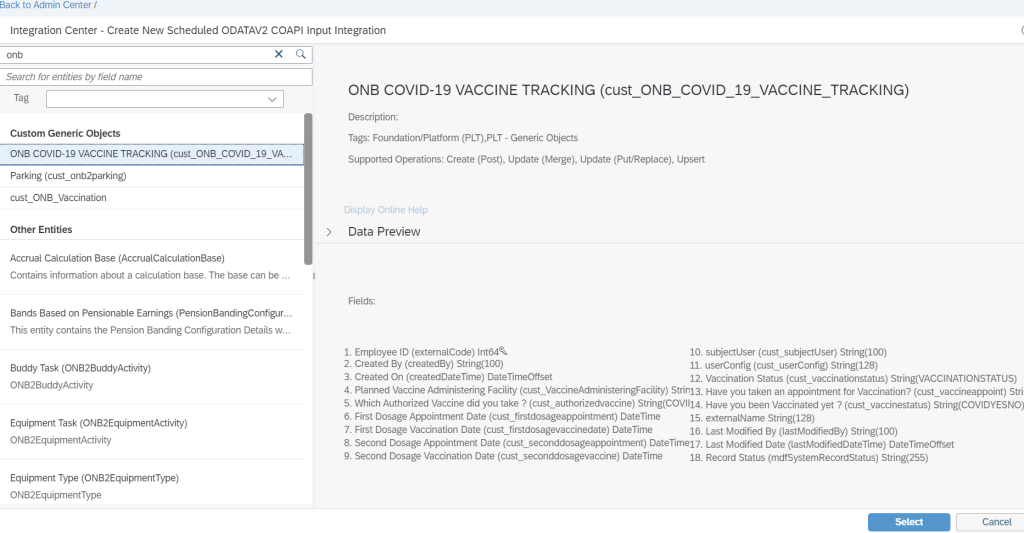Click 'externalName String(128)' field
The image size is (1024, 533).
[x=752, y=418]
